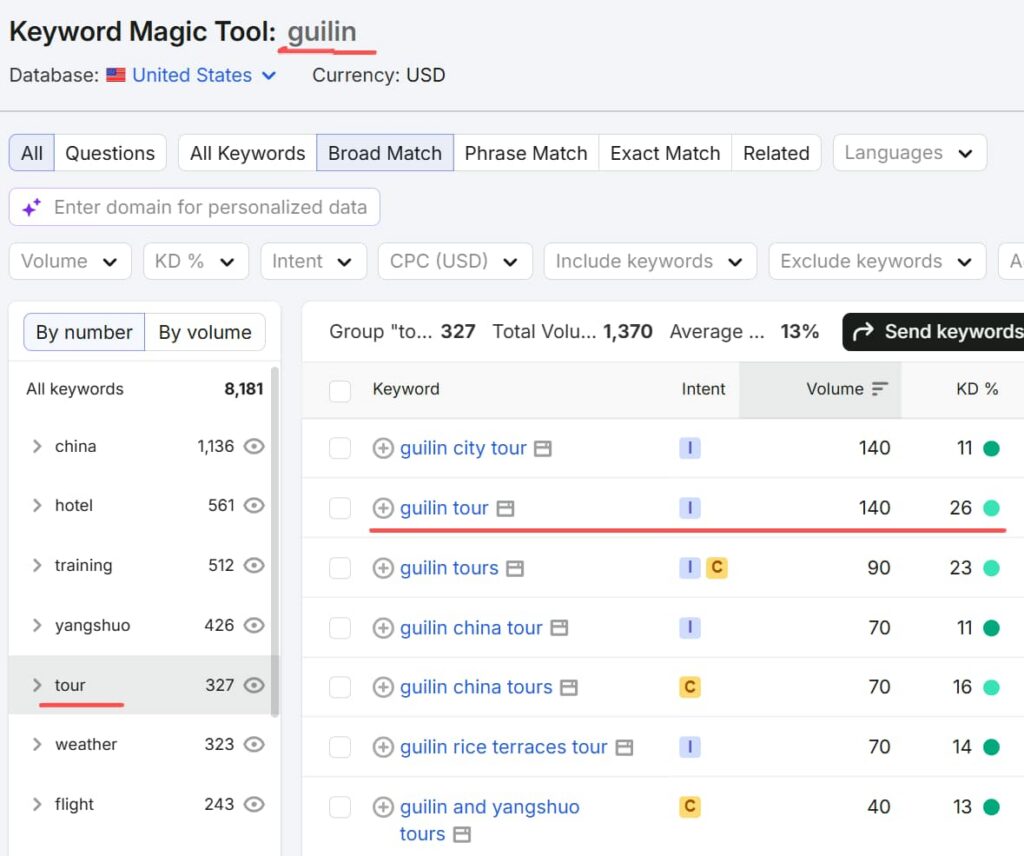
Task: Expand the yangshuo keyword group
Action: point(37,626)
